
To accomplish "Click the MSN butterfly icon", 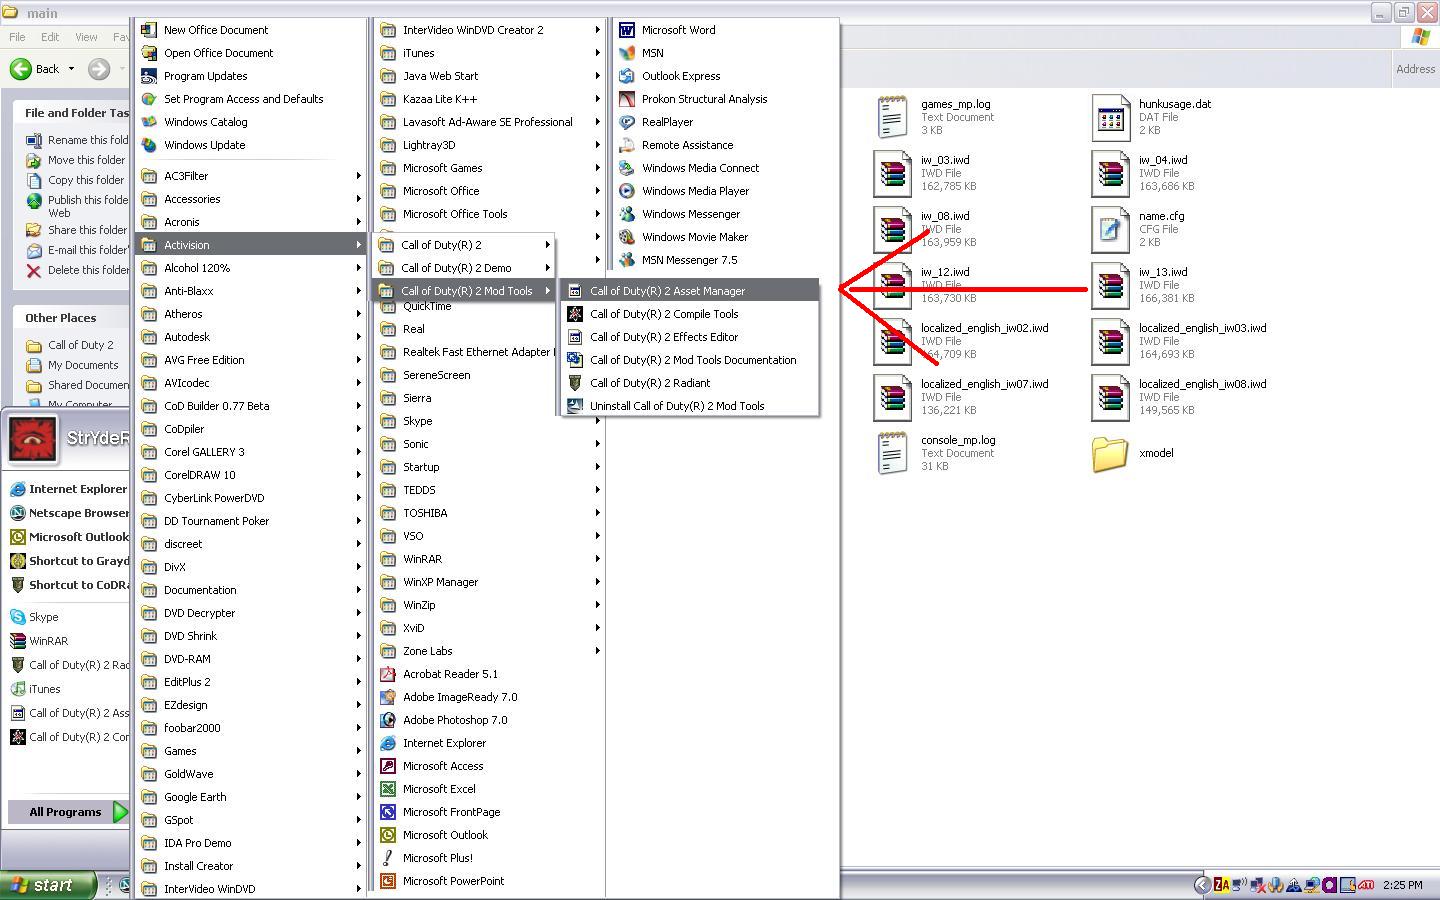I will 627,53.
